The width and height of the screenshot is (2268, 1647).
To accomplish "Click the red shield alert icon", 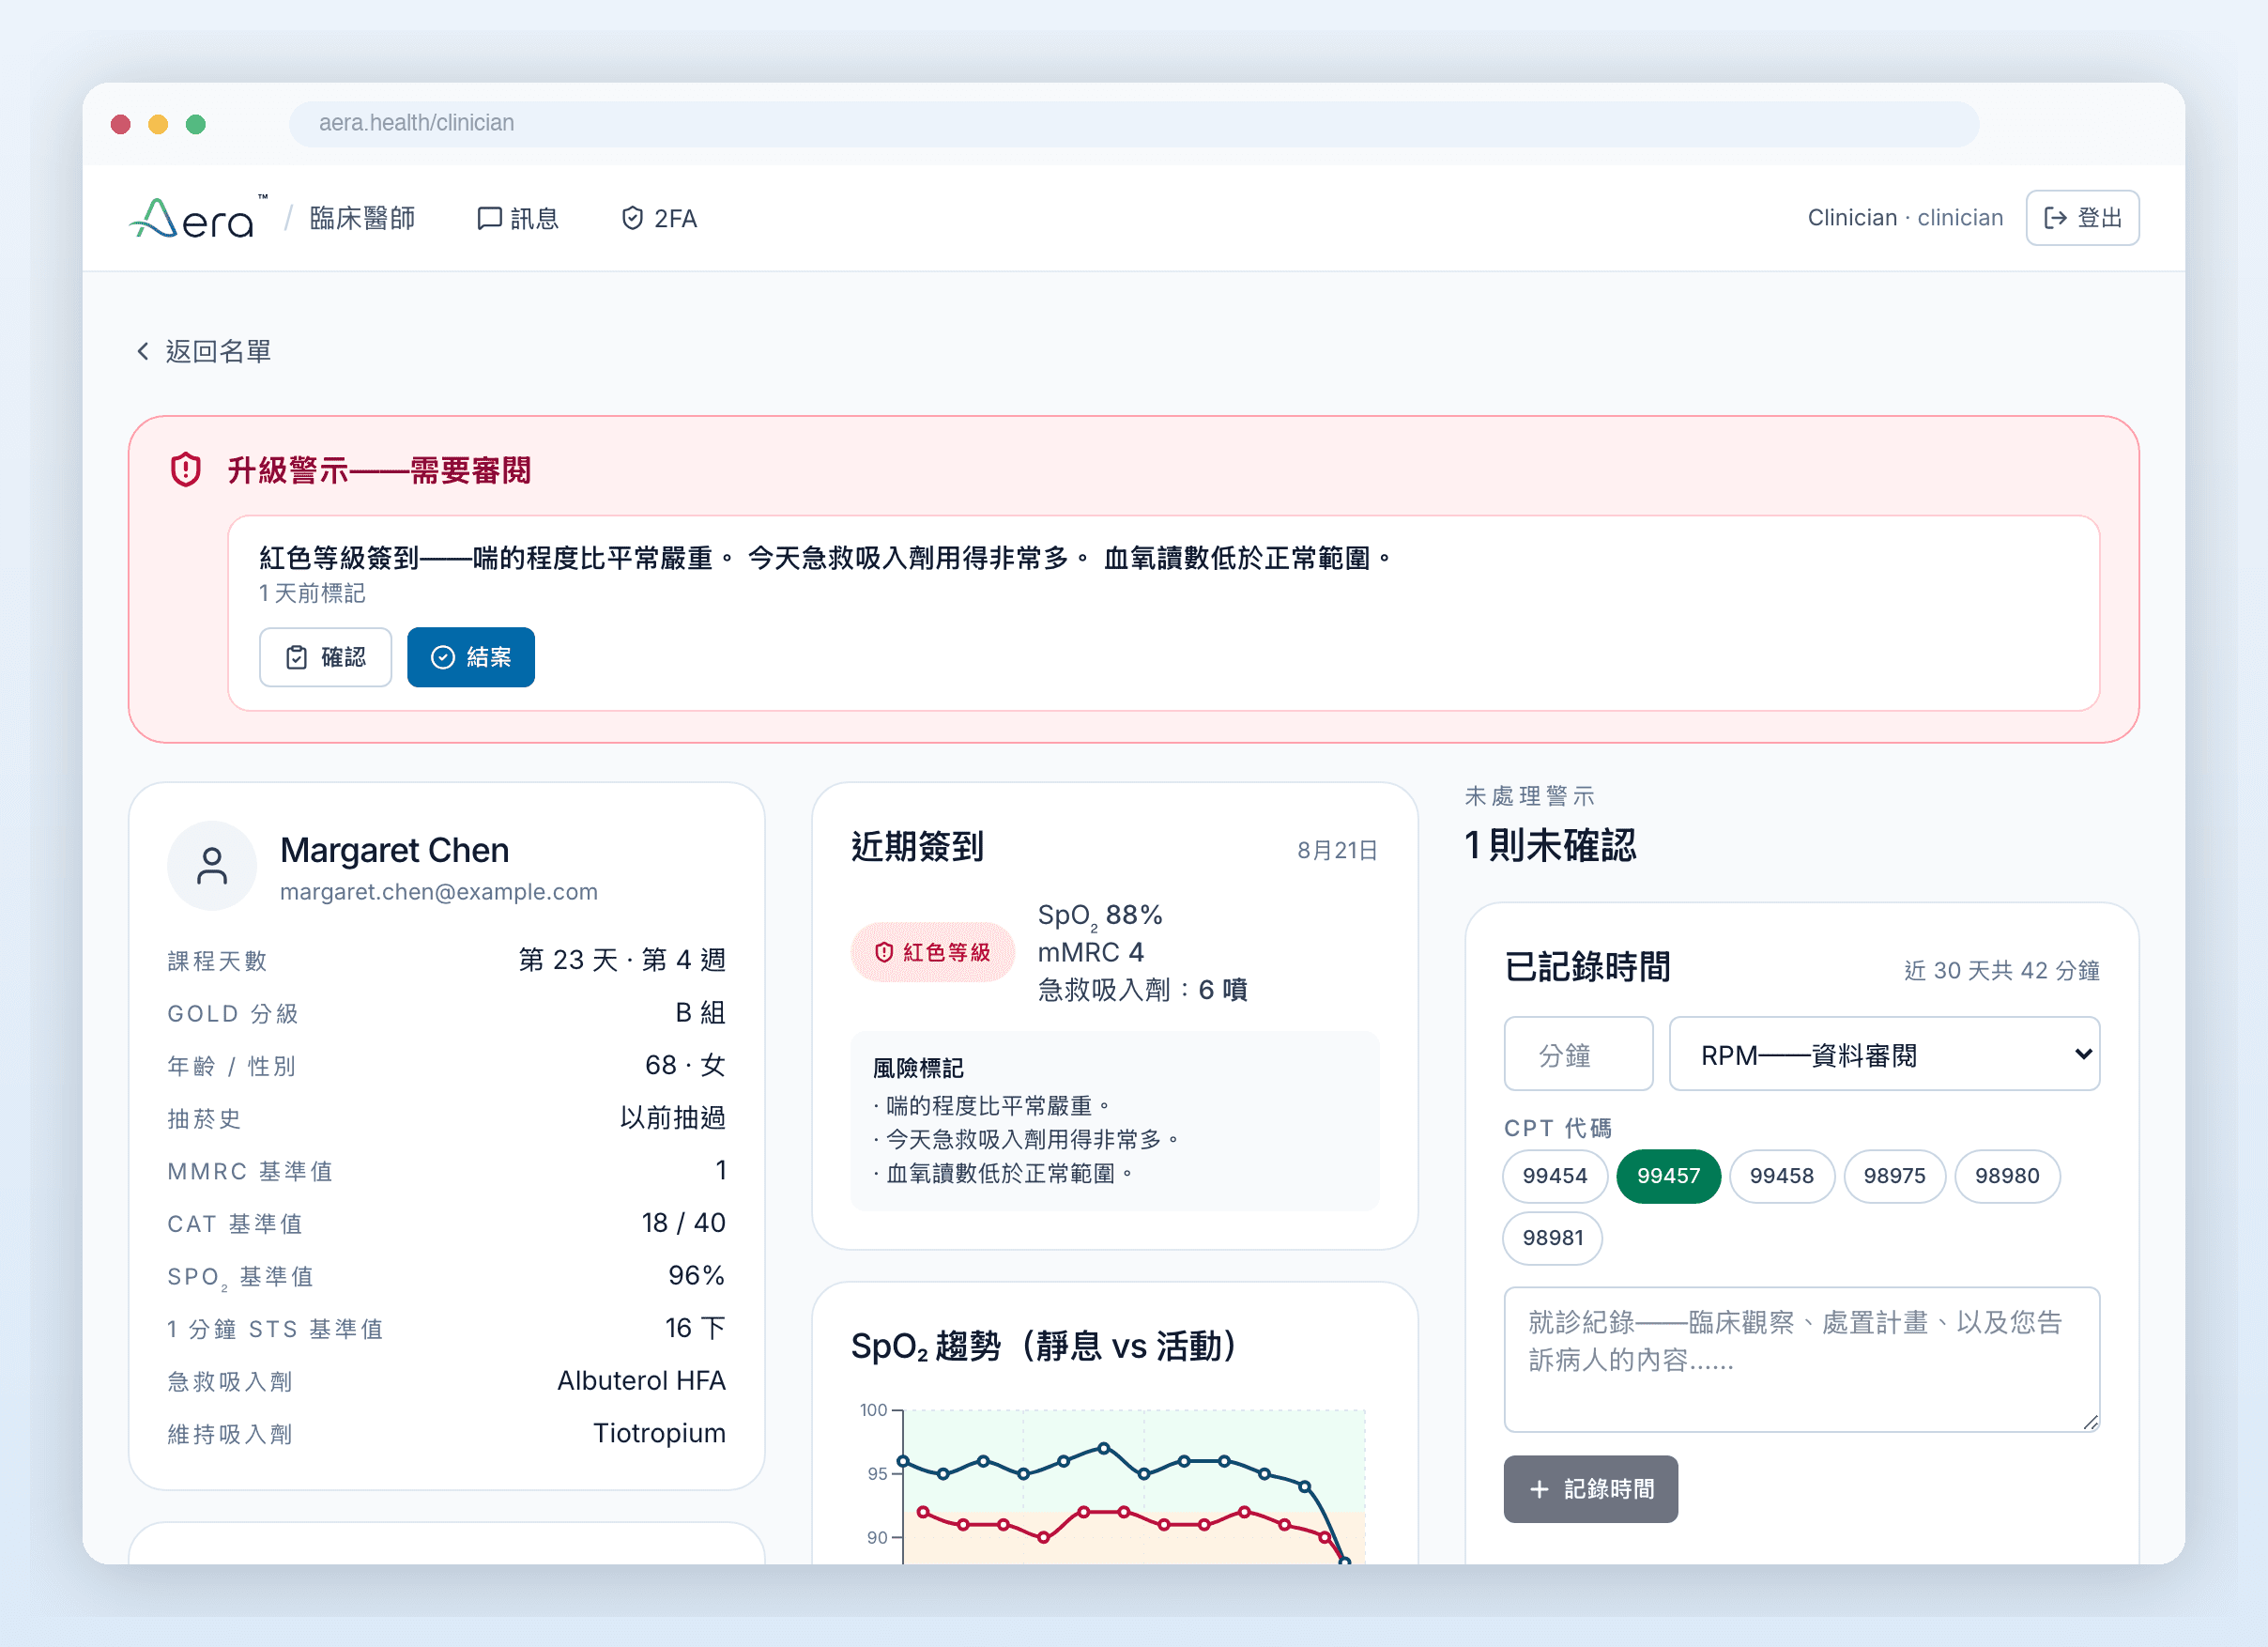I will [186, 469].
